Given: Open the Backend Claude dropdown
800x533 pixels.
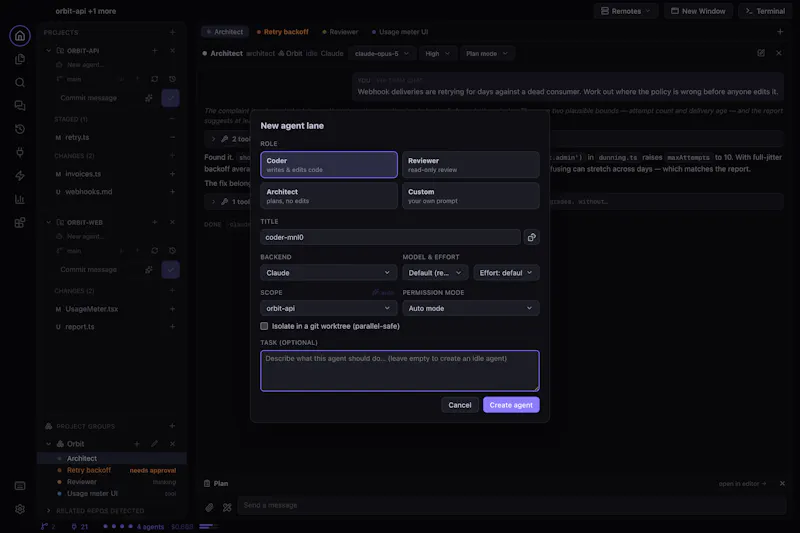Looking at the screenshot, I should coord(329,273).
